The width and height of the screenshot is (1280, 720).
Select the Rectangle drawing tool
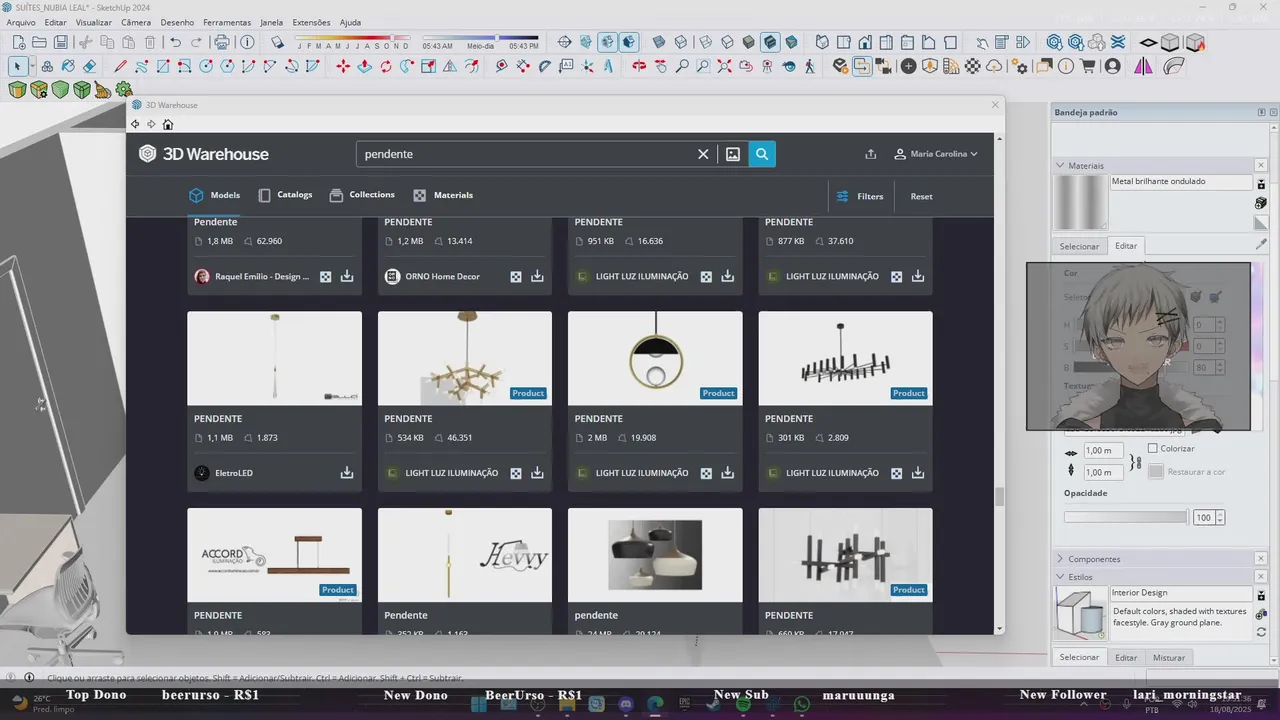163,66
